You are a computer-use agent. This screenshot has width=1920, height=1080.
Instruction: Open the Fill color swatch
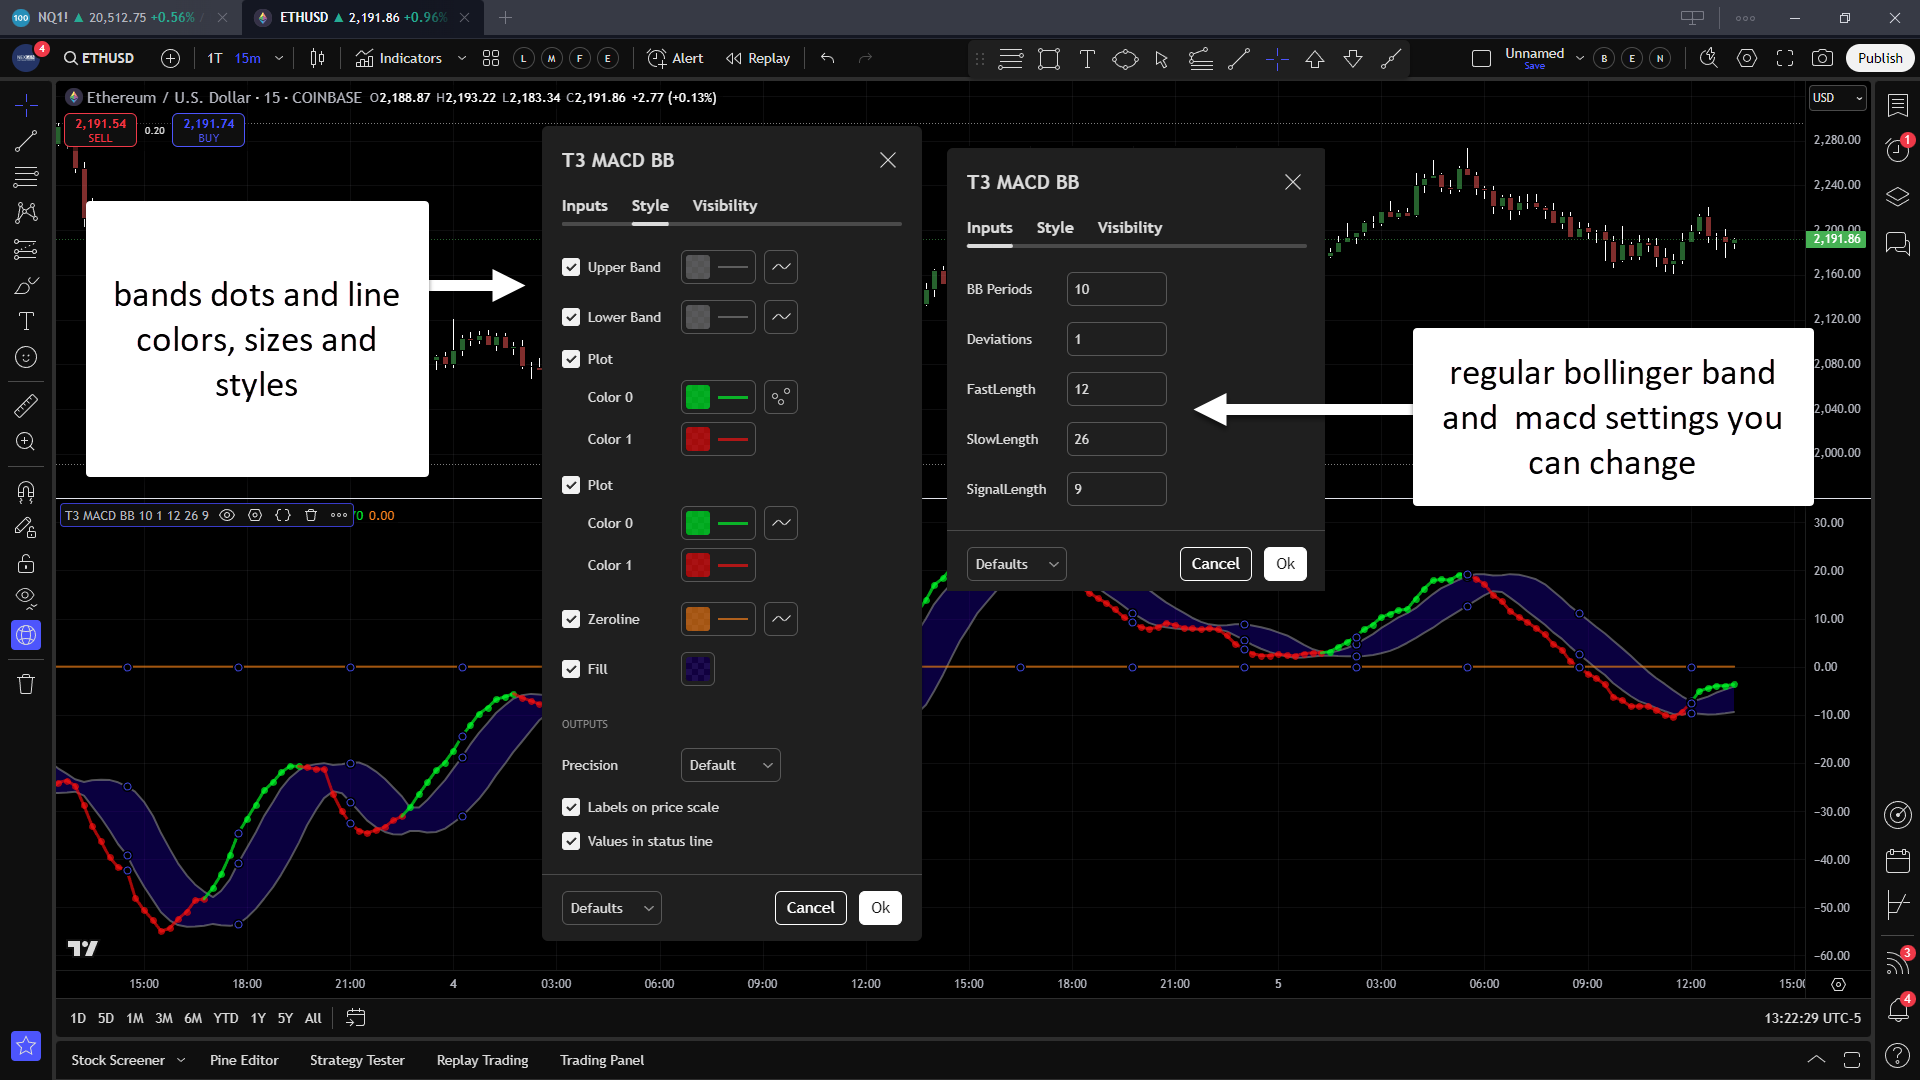coord(698,669)
